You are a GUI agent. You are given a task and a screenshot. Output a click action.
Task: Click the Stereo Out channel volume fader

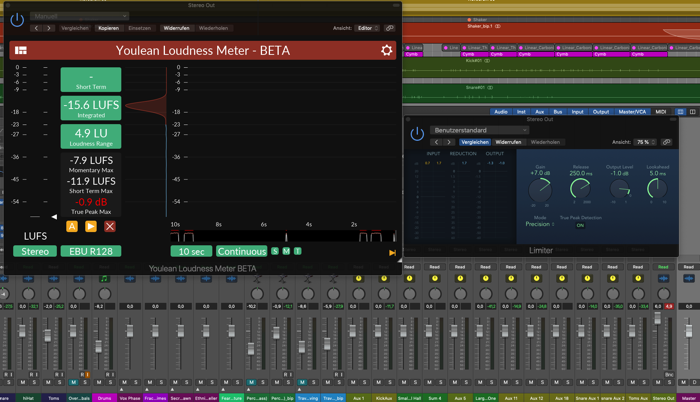click(x=657, y=318)
